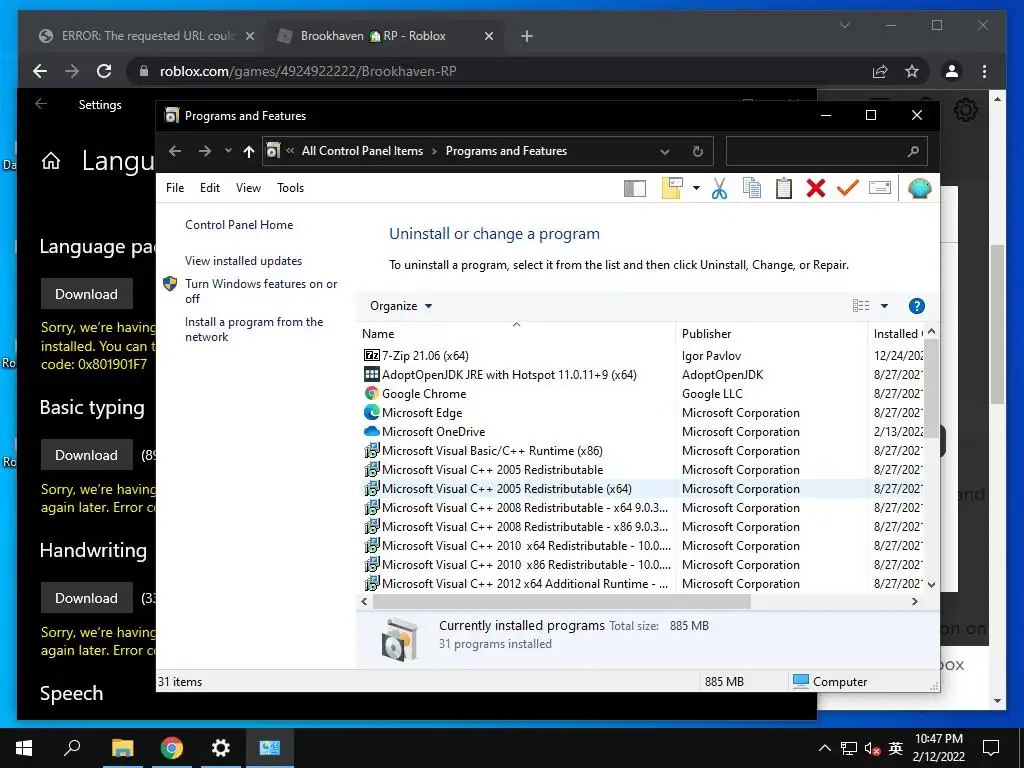Click the Chrome taskbar icon
1024x768 pixels.
(172, 748)
